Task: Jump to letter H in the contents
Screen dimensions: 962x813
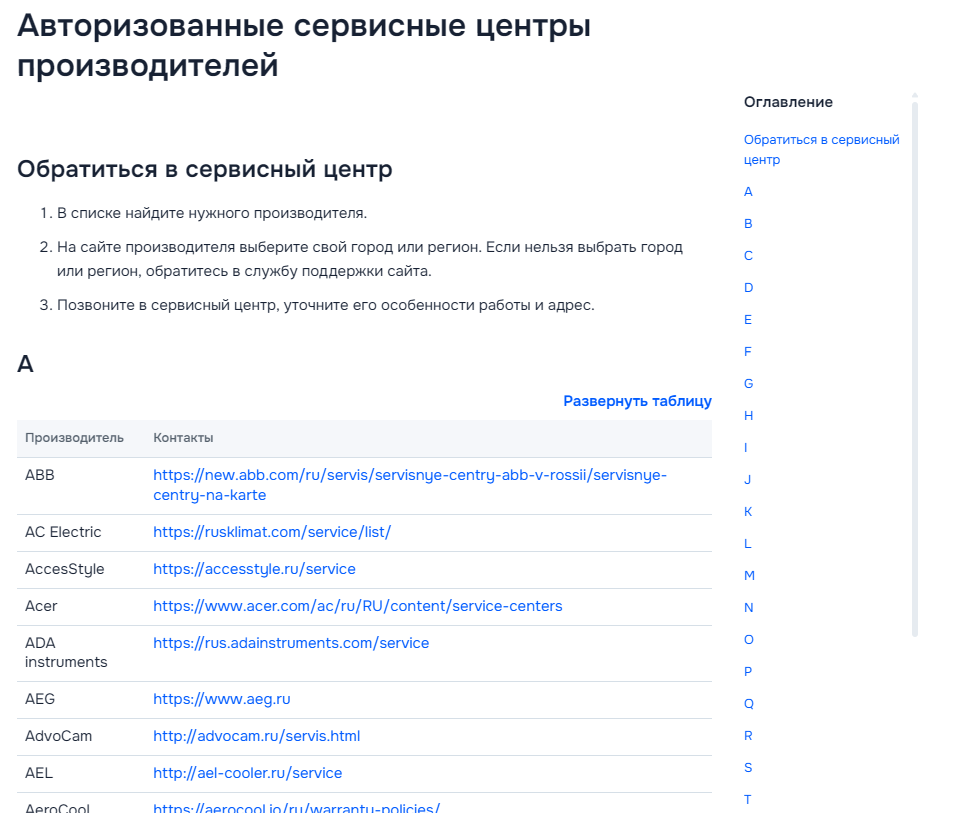Action: coord(748,415)
